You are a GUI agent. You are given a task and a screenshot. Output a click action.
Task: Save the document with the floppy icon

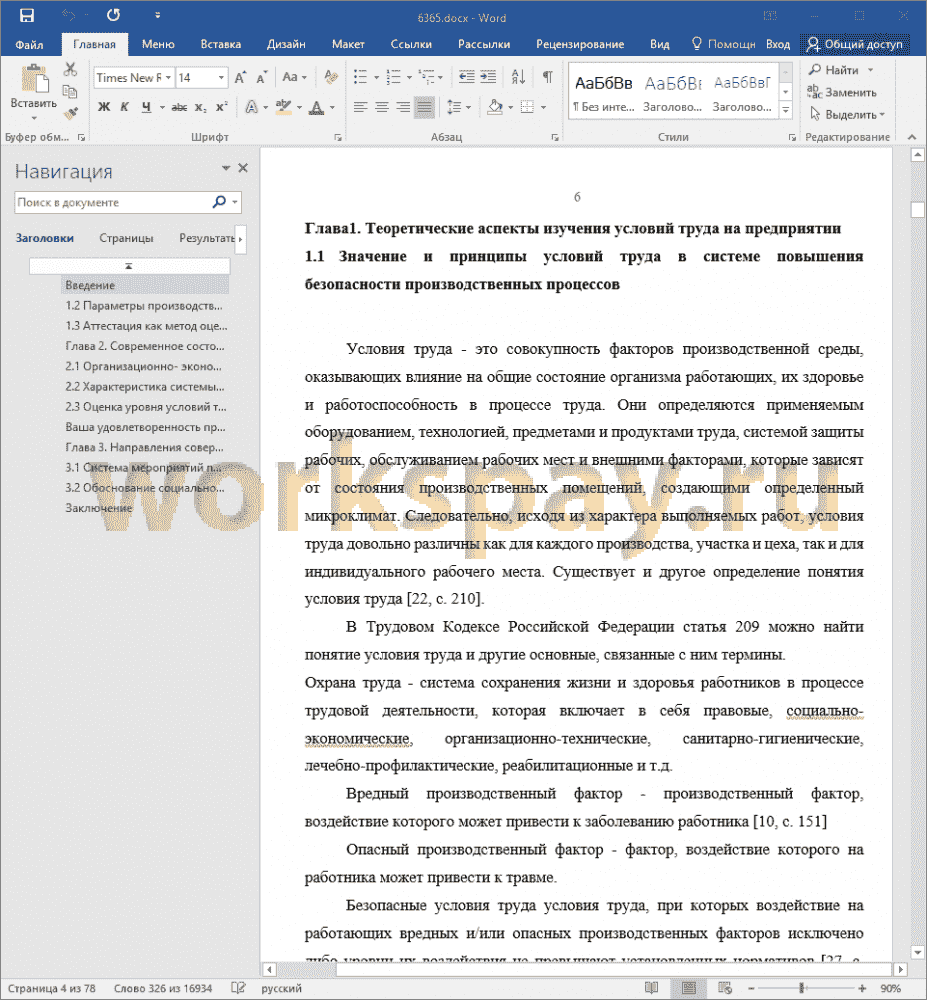(27, 15)
